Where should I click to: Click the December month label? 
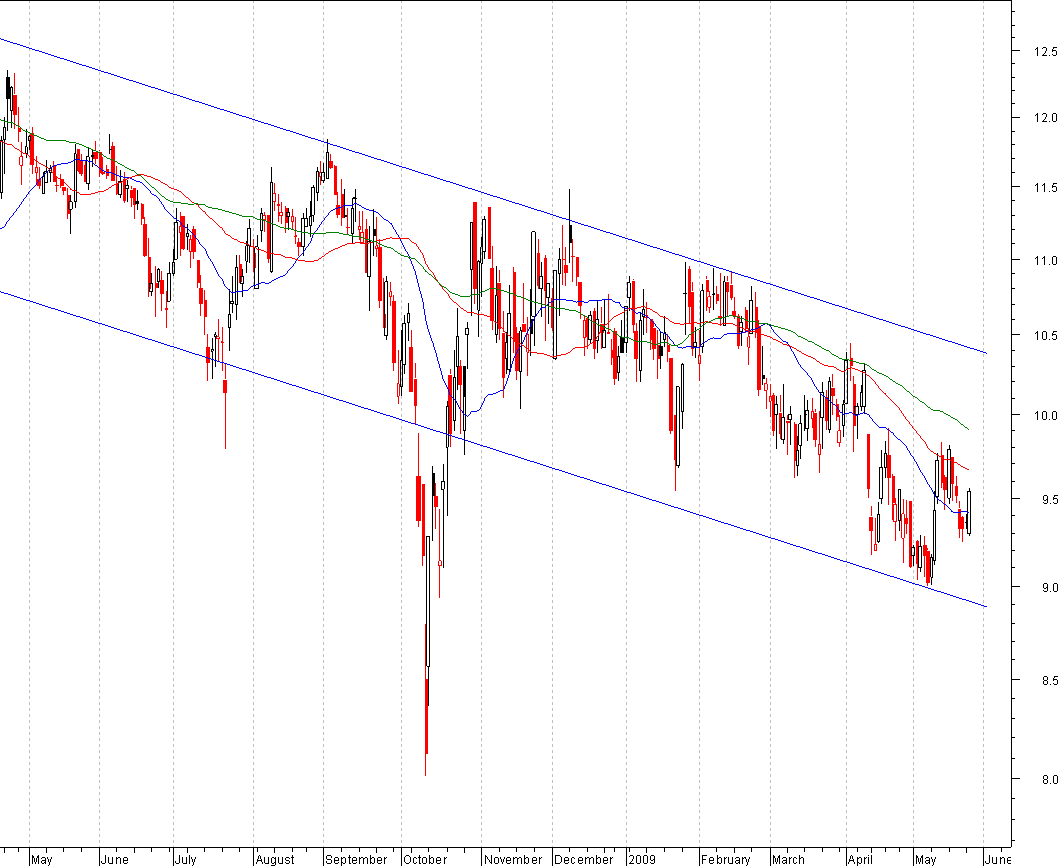(x=583, y=859)
